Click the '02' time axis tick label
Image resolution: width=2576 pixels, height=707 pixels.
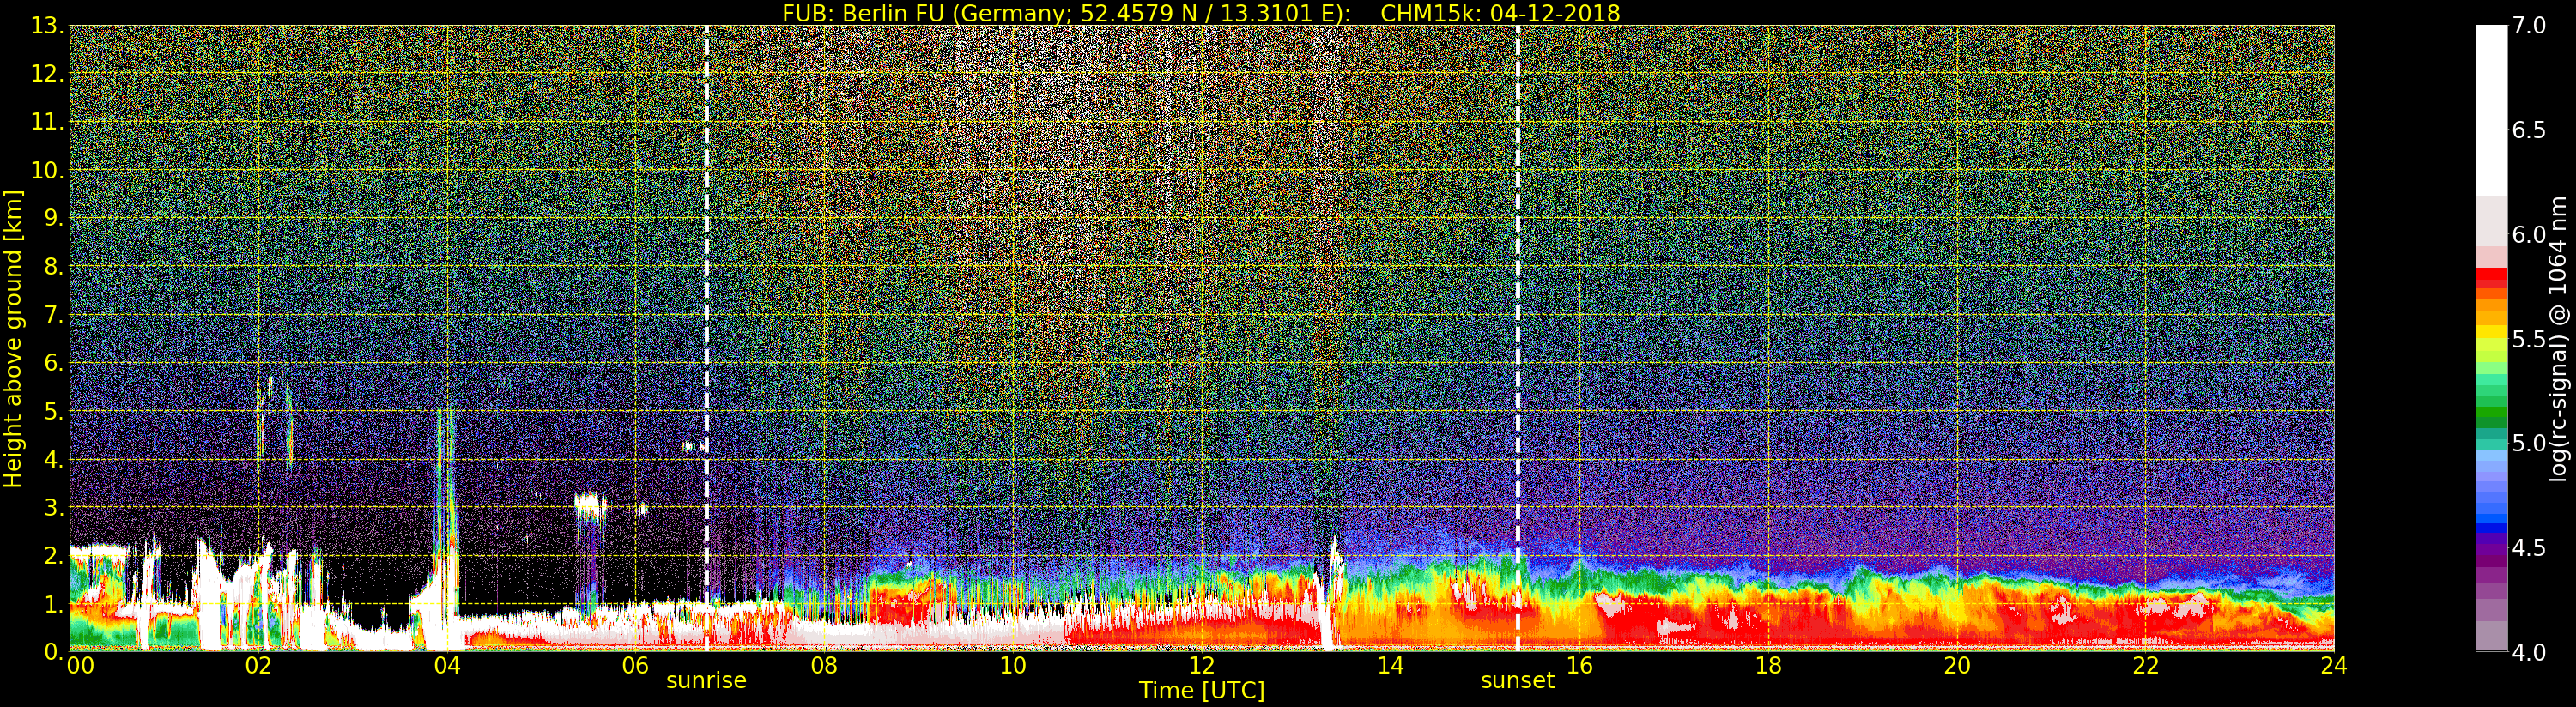point(258,665)
